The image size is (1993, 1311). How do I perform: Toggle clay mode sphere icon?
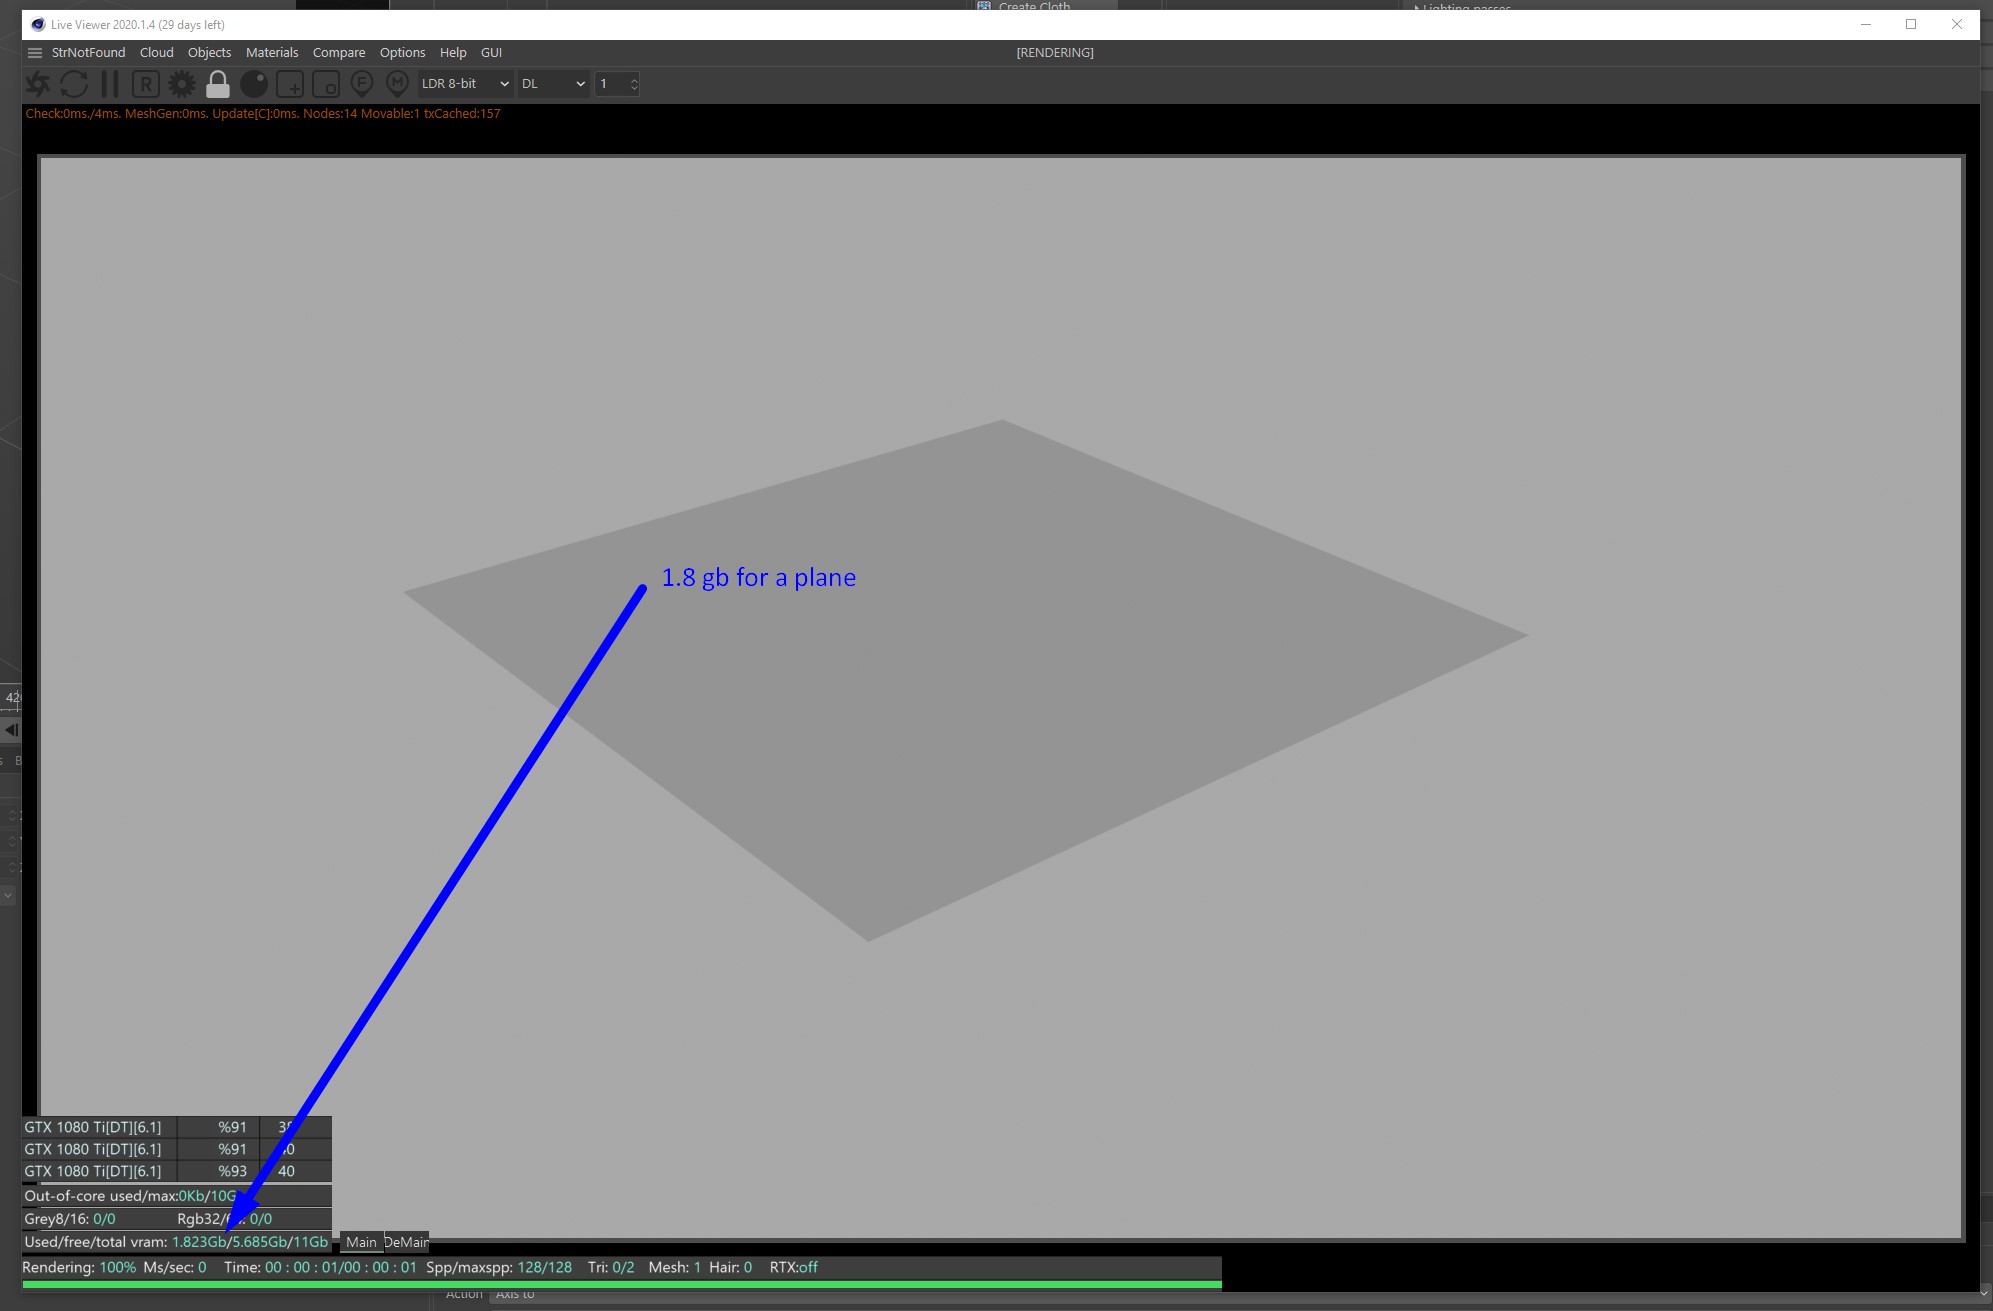(x=254, y=84)
